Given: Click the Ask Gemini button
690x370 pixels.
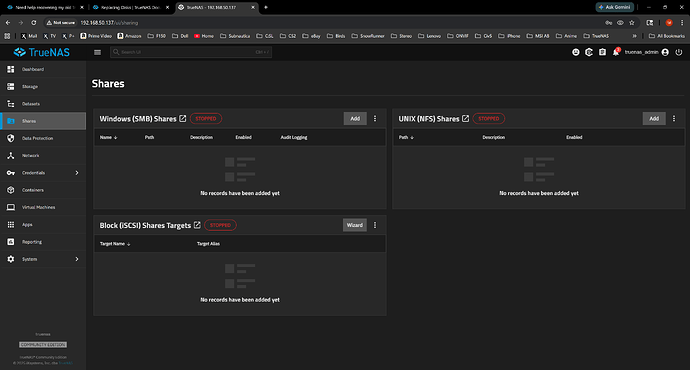Looking at the screenshot, I should coord(615,7).
